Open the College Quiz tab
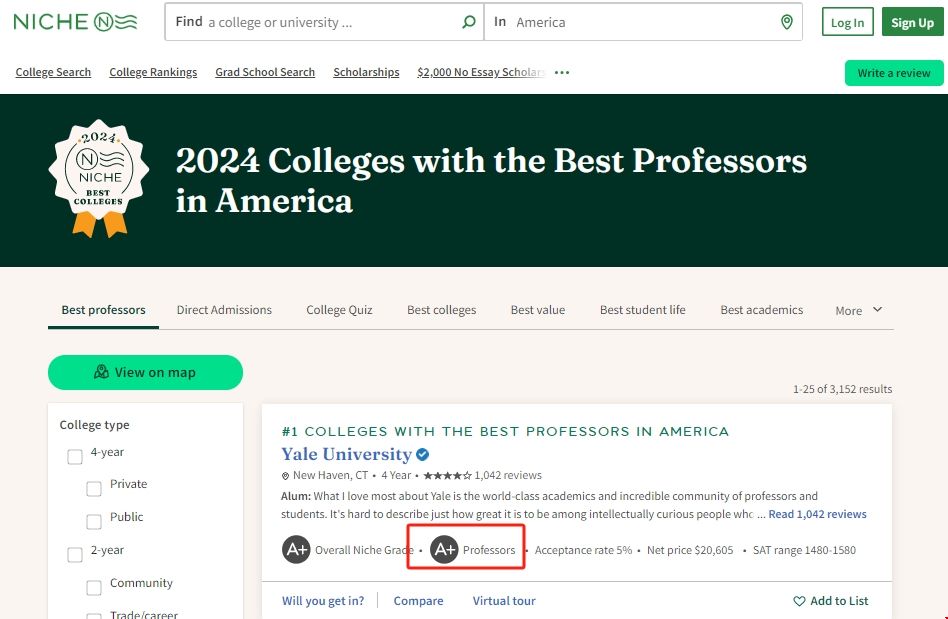Image resolution: width=948 pixels, height=619 pixels. click(339, 310)
